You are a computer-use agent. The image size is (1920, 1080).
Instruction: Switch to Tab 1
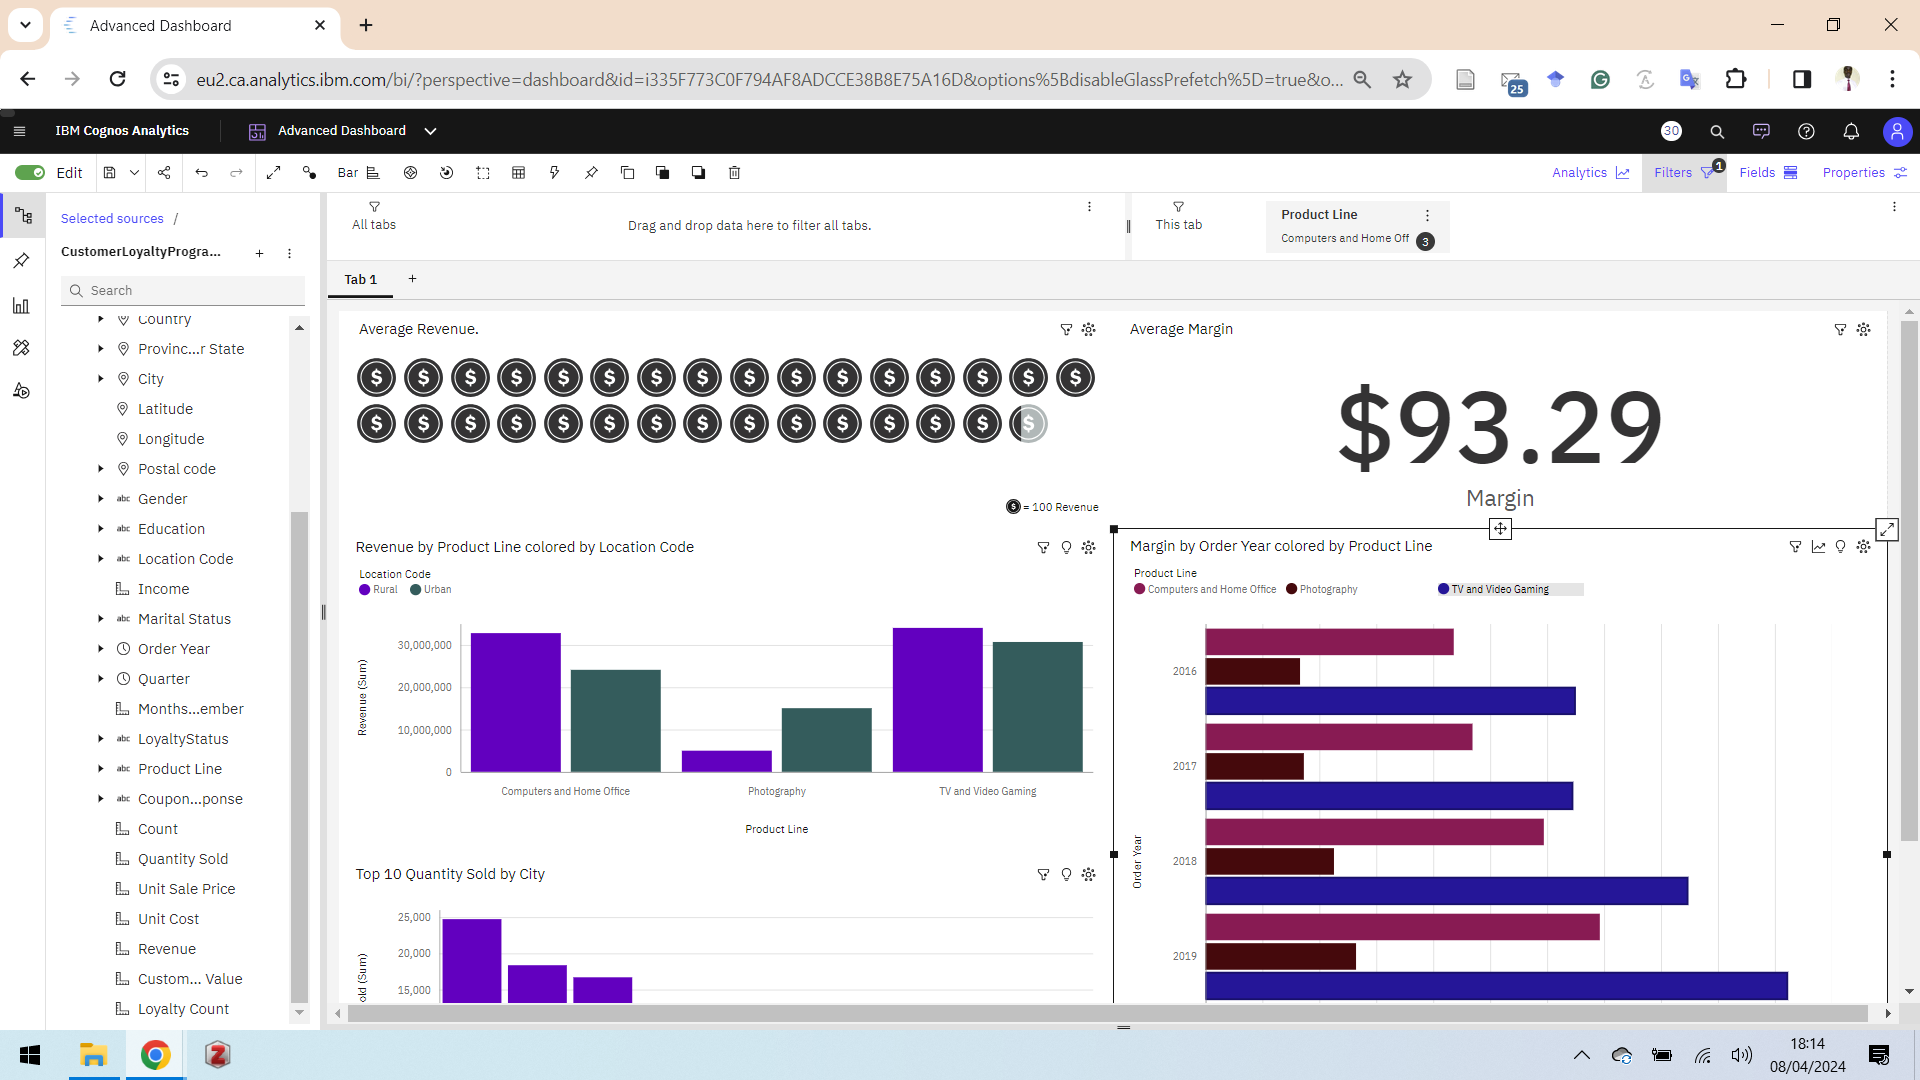tap(360, 280)
